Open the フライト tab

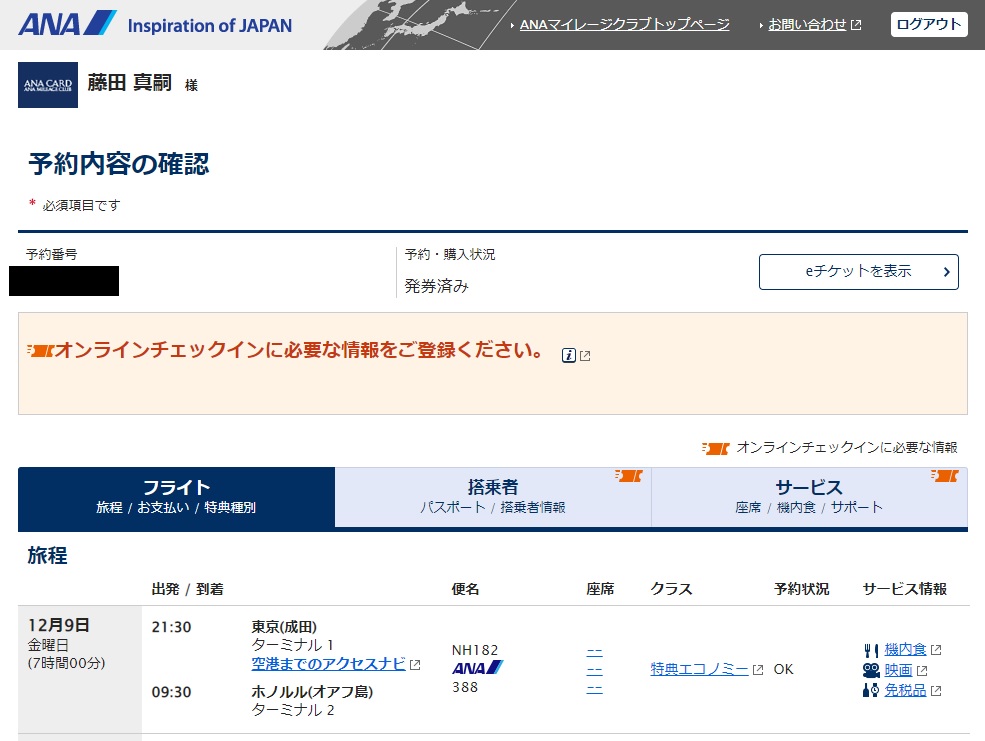tap(176, 497)
